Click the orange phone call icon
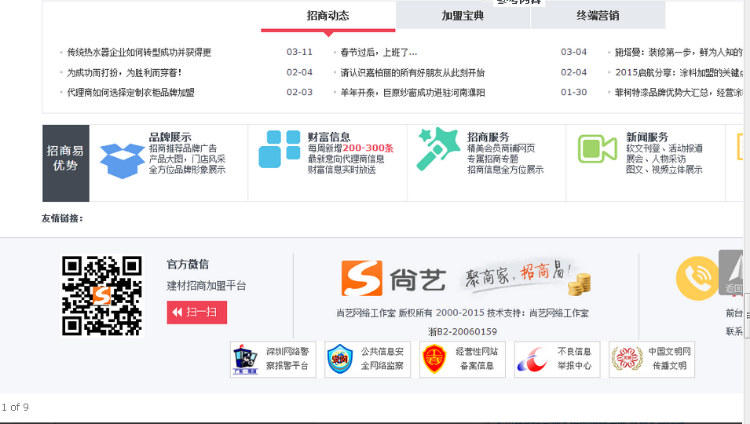 [697, 278]
